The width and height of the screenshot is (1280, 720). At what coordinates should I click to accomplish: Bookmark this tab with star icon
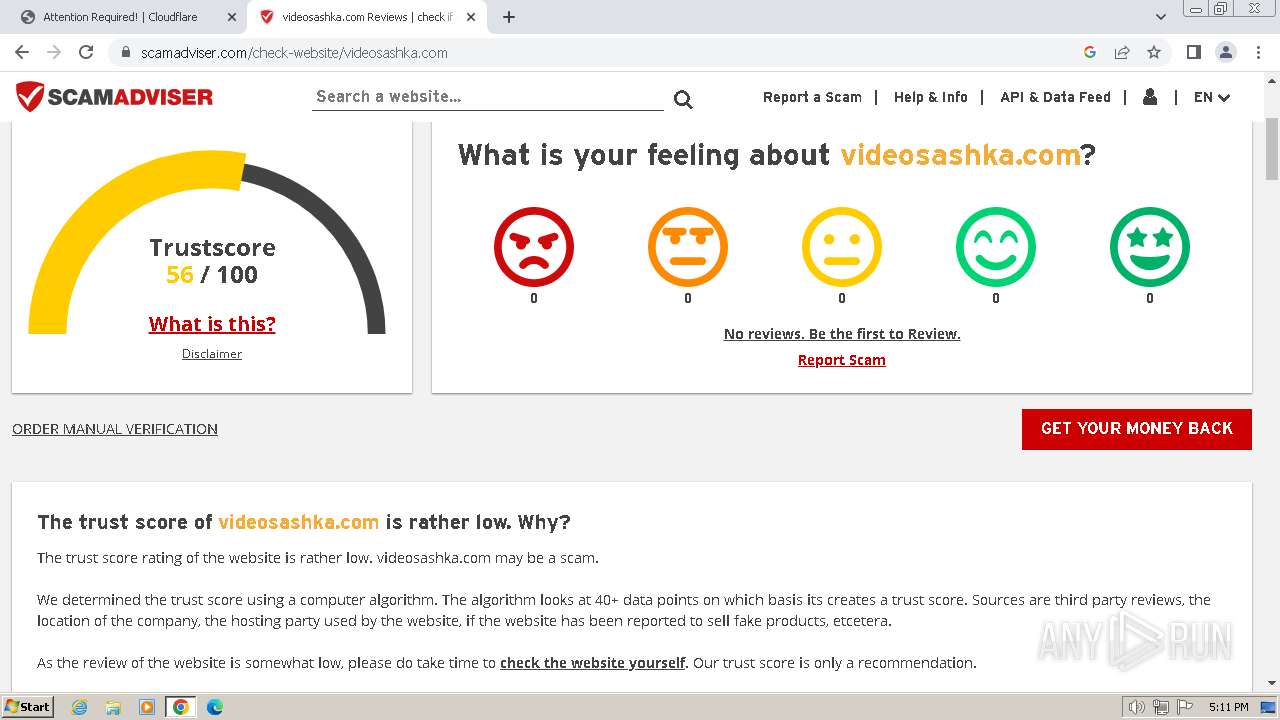(1154, 52)
